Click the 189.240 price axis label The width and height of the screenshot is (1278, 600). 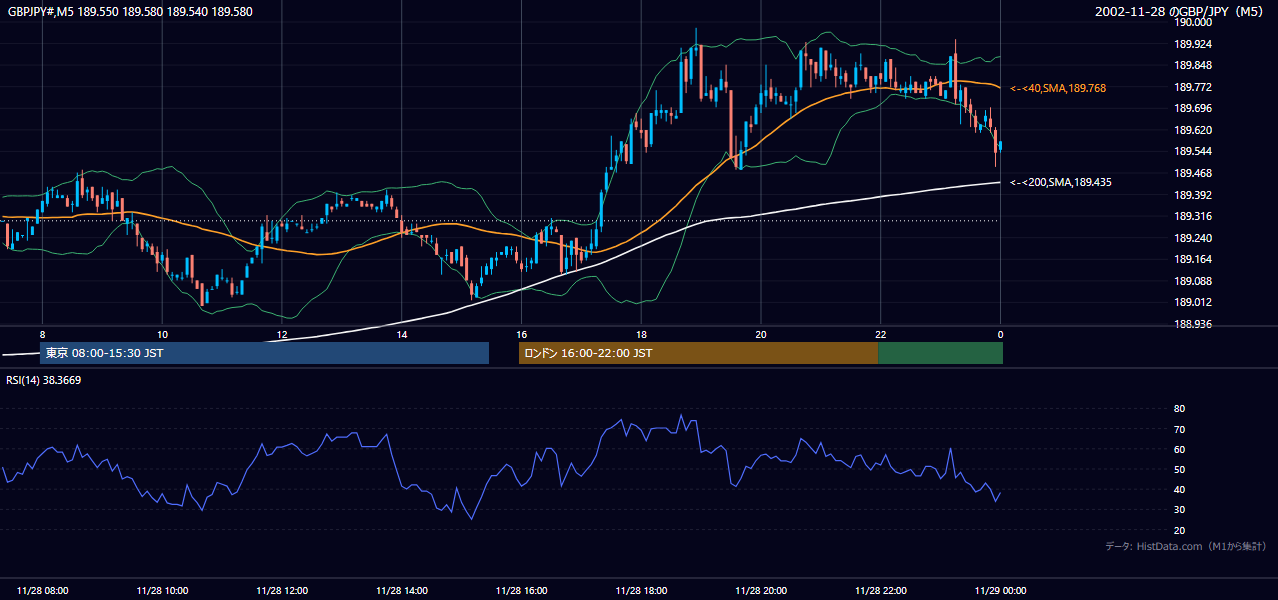1193,238
